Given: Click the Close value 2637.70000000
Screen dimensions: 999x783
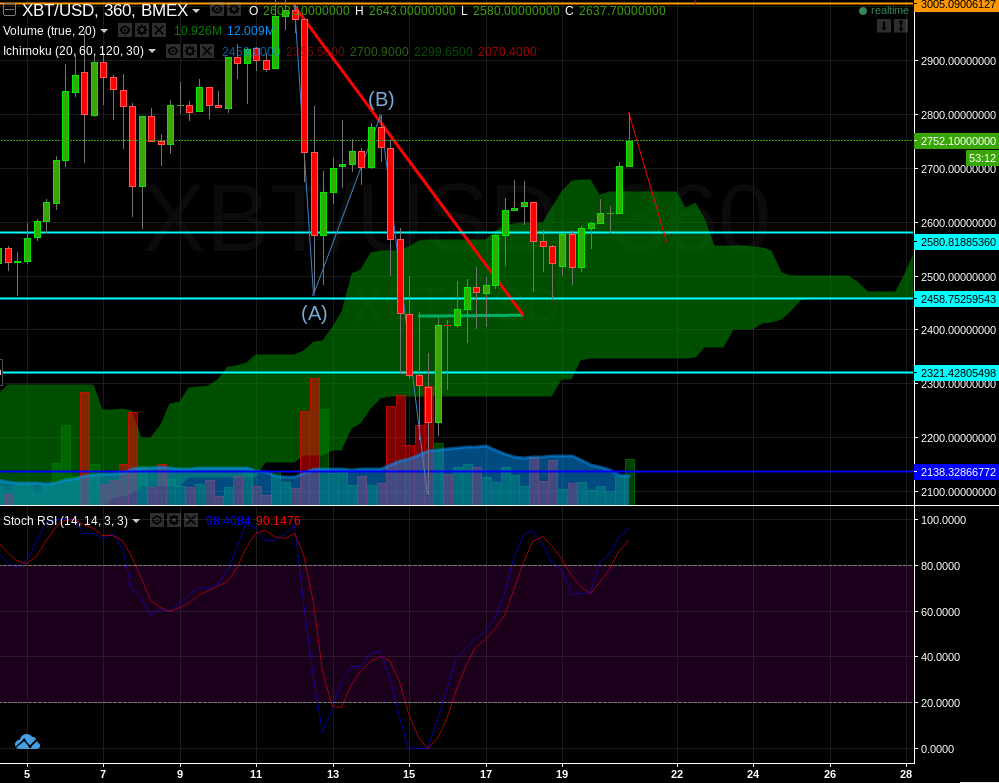Looking at the screenshot, I should click(x=622, y=11).
